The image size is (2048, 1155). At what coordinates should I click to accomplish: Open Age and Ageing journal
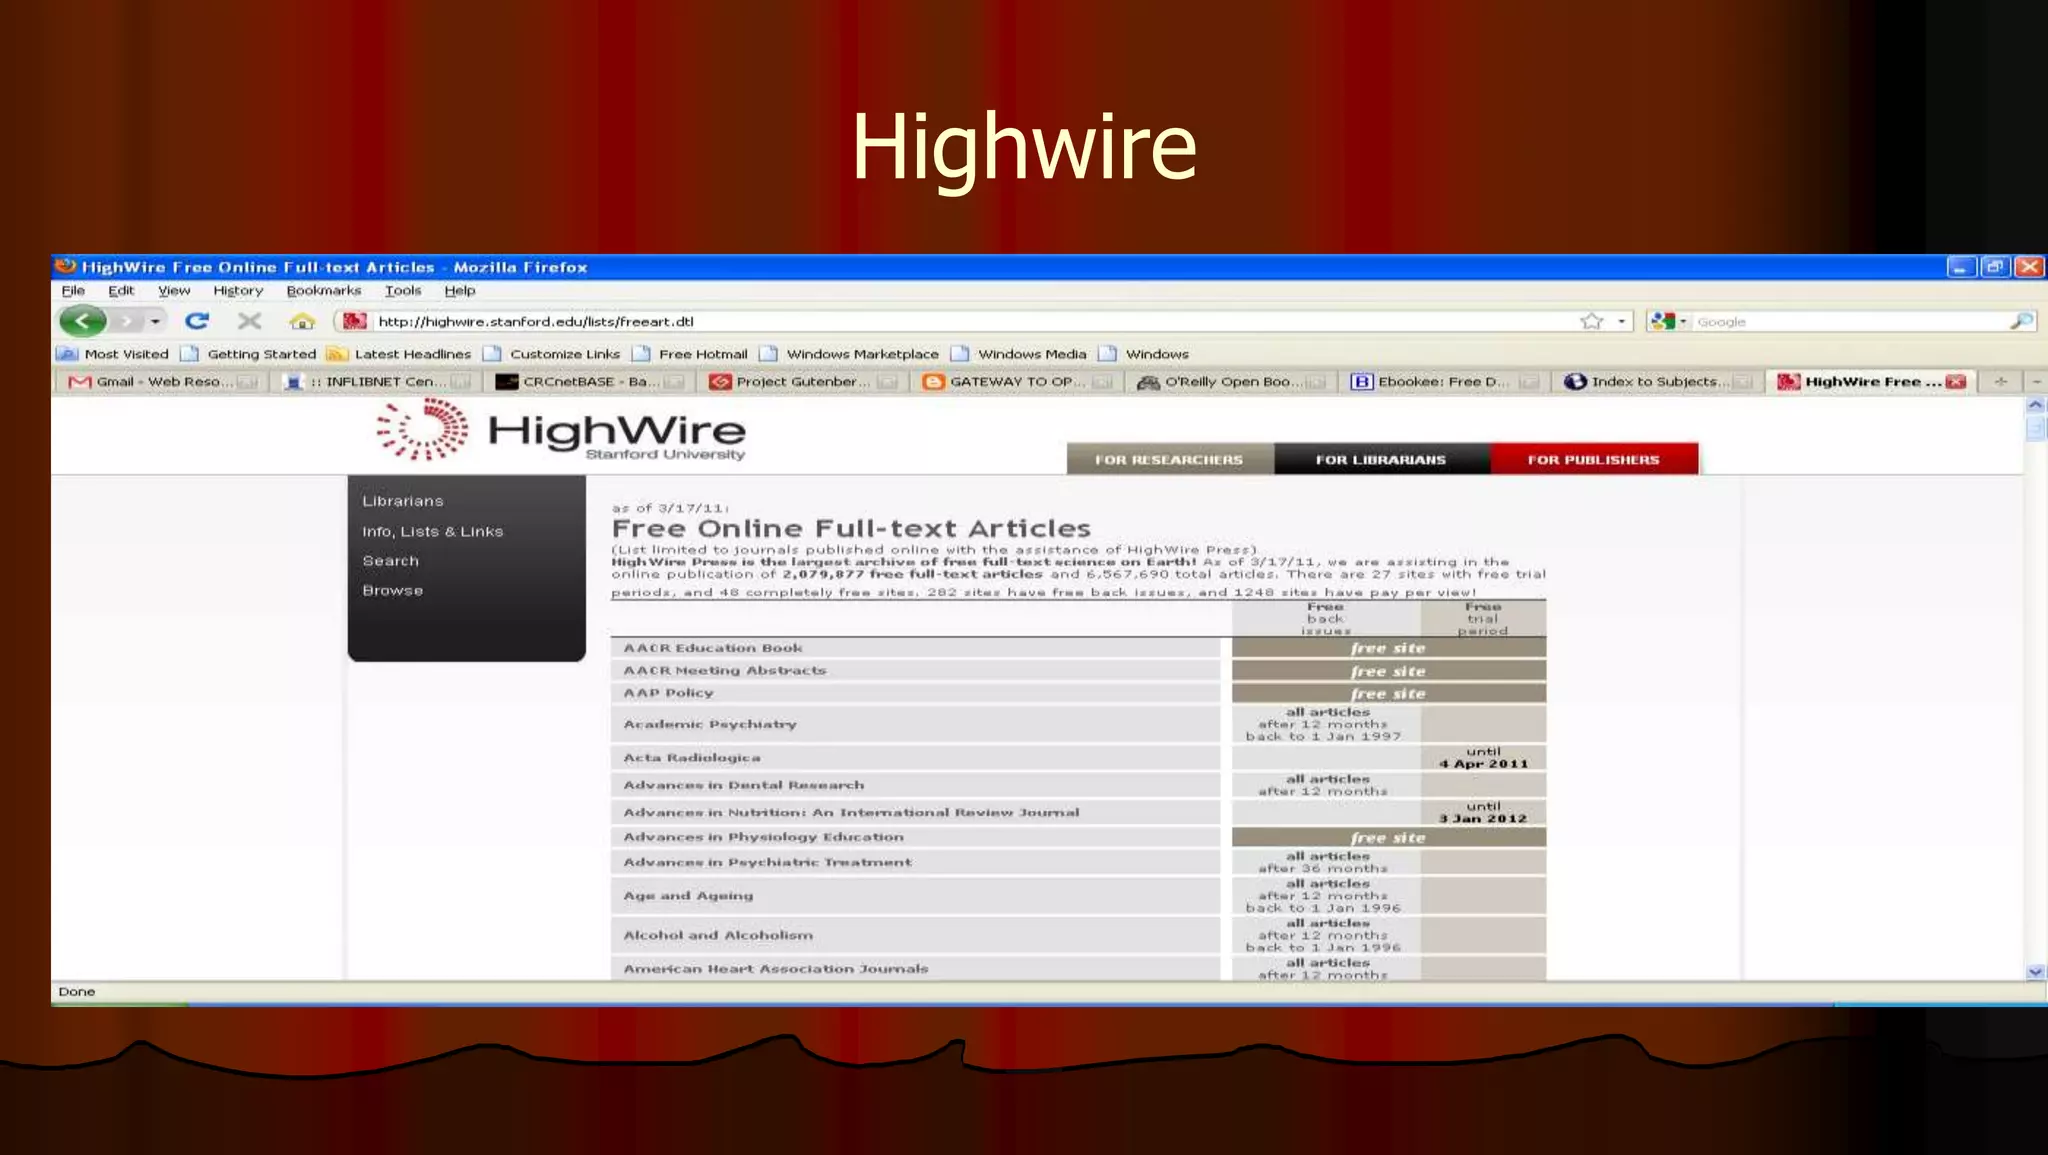(x=688, y=896)
